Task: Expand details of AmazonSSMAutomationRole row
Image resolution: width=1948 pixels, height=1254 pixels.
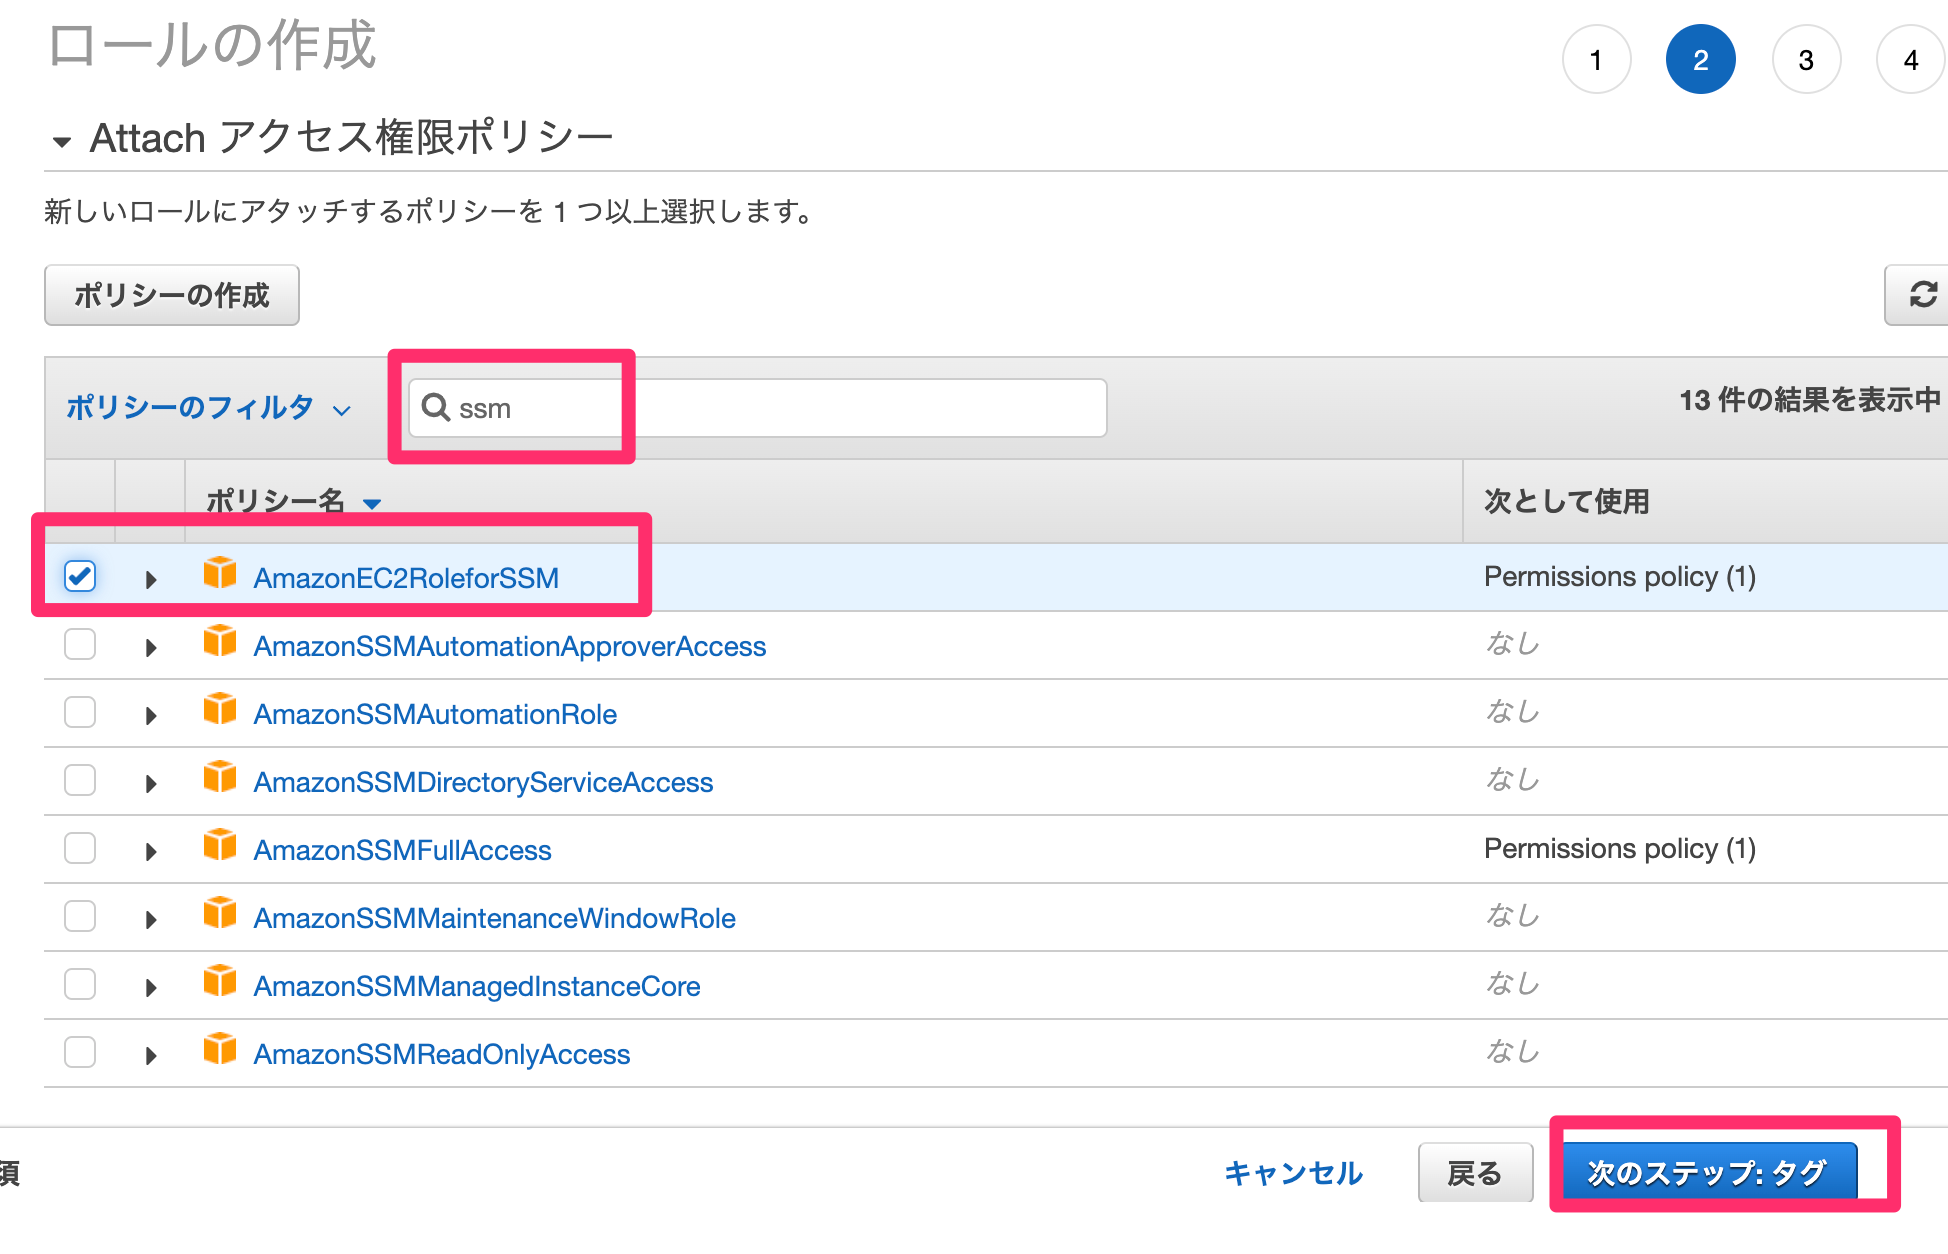Action: (151, 715)
